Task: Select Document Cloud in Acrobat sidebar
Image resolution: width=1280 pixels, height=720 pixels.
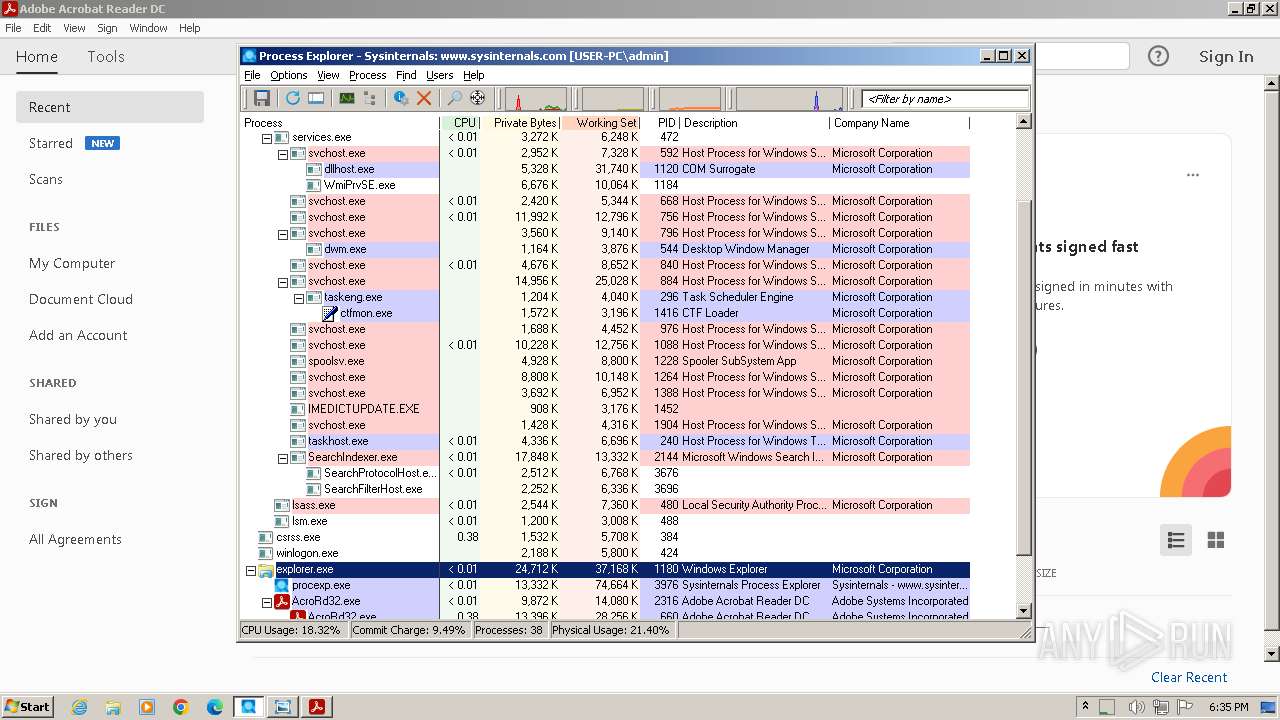Action: pos(81,299)
